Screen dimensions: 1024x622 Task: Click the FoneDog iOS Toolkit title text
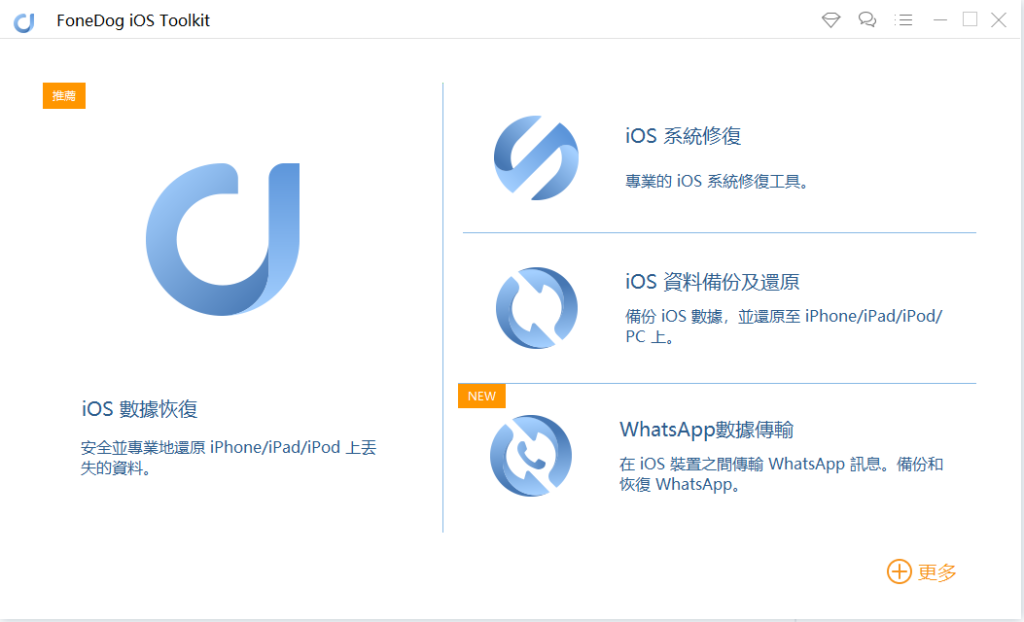133,20
